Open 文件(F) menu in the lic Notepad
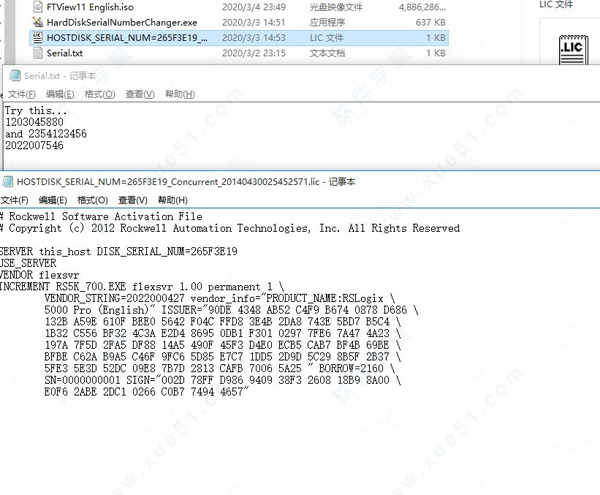This screenshot has height=495, width=600. [15, 200]
